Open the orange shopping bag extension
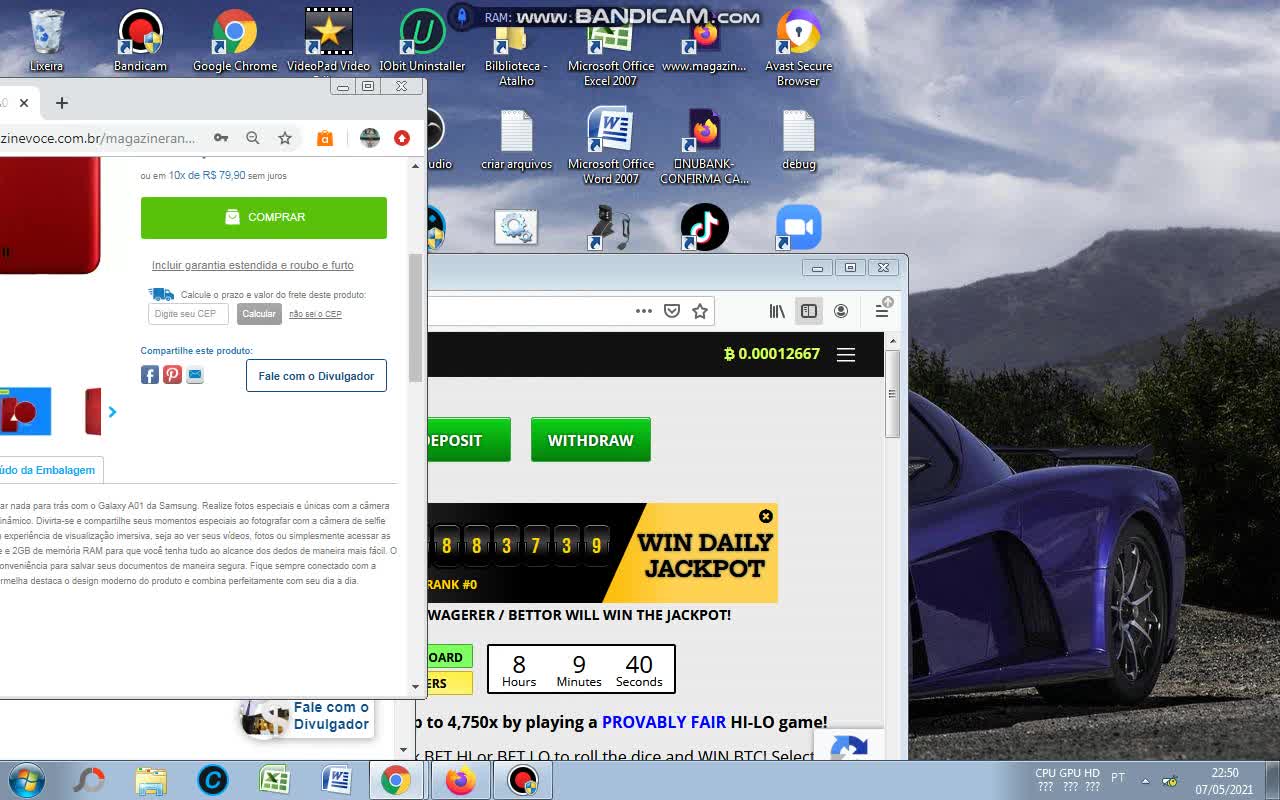The height and width of the screenshot is (800, 1280). [325, 138]
